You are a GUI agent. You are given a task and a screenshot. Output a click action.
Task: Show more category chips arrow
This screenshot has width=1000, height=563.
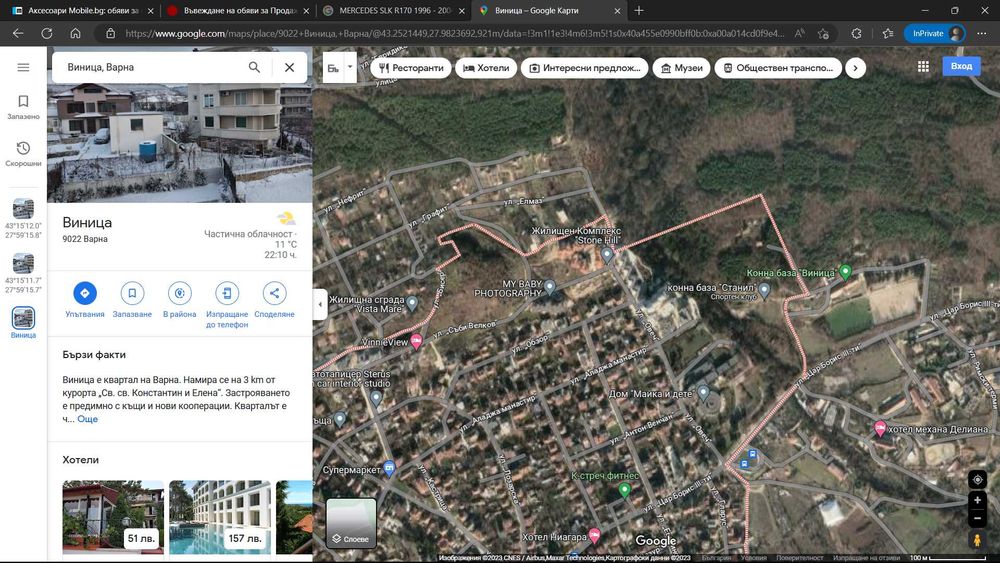point(855,68)
